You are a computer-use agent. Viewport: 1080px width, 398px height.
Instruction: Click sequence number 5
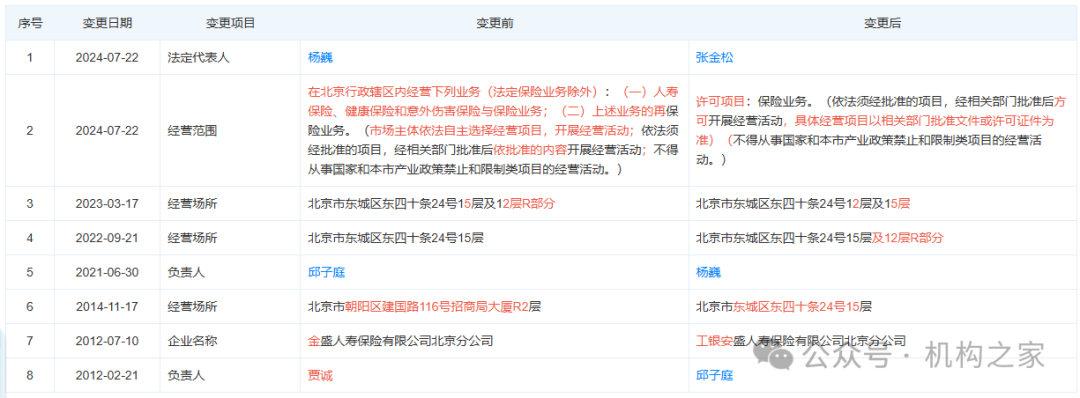30,272
